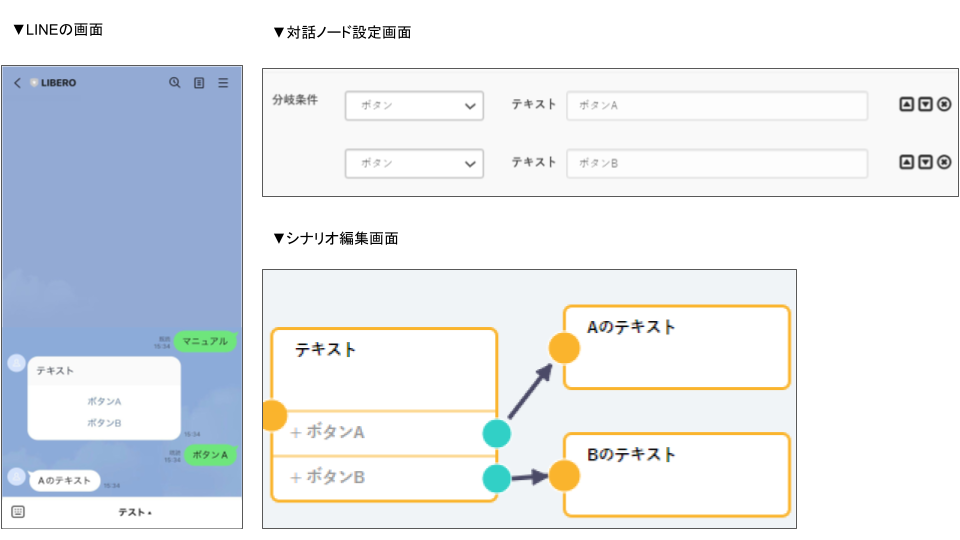Open the hamburger menu in LINE chat
960x540 pixels.
pyautogui.click(x=223, y=83)
